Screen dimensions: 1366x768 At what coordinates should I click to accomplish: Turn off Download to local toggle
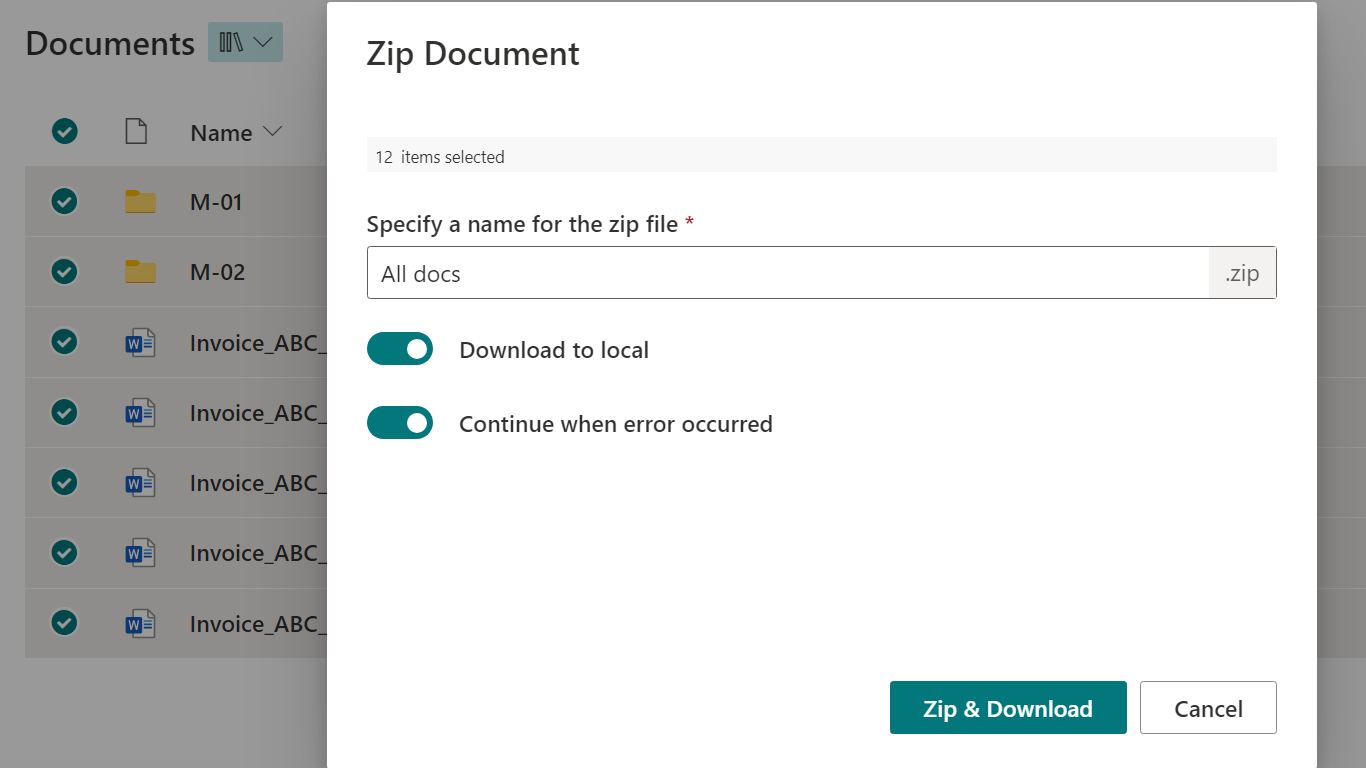[x=400, y=349]
